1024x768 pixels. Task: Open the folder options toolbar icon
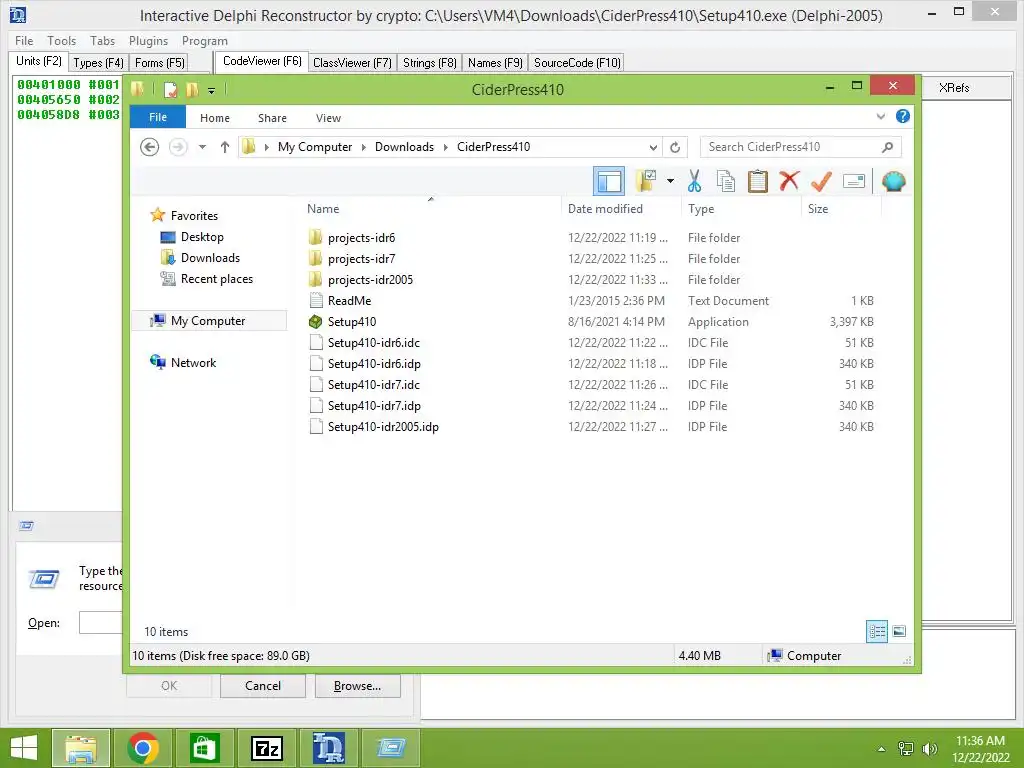click(645, 181)
